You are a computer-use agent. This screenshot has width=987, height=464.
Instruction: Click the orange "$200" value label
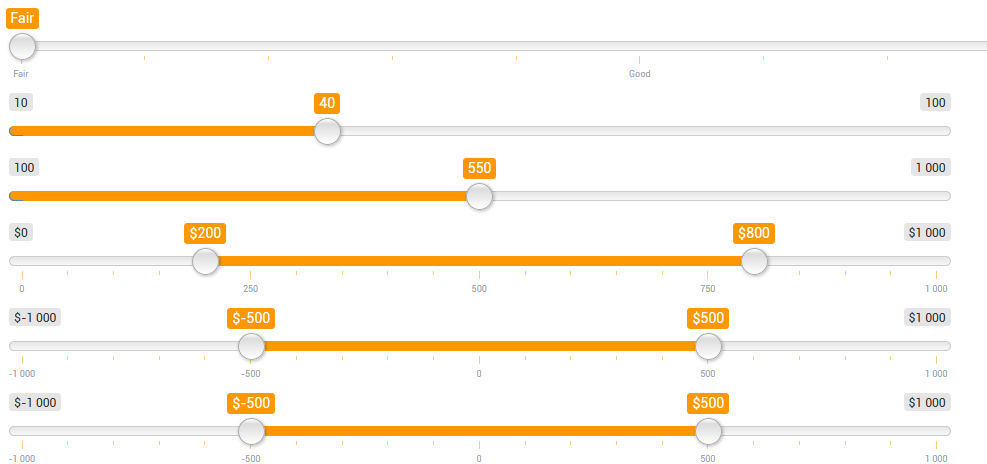(205, 233)
